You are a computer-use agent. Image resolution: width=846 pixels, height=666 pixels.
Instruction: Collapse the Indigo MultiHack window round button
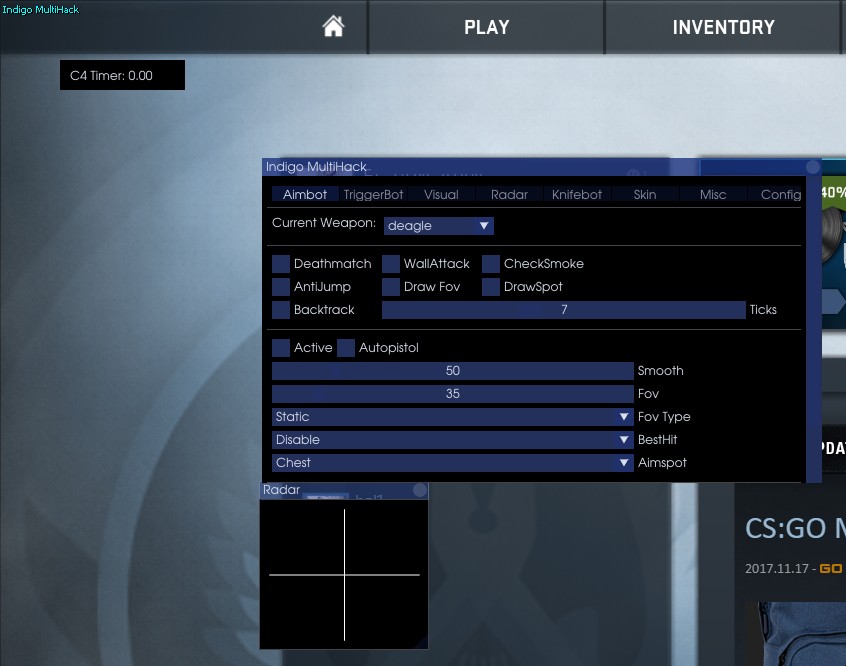[813, 167]
